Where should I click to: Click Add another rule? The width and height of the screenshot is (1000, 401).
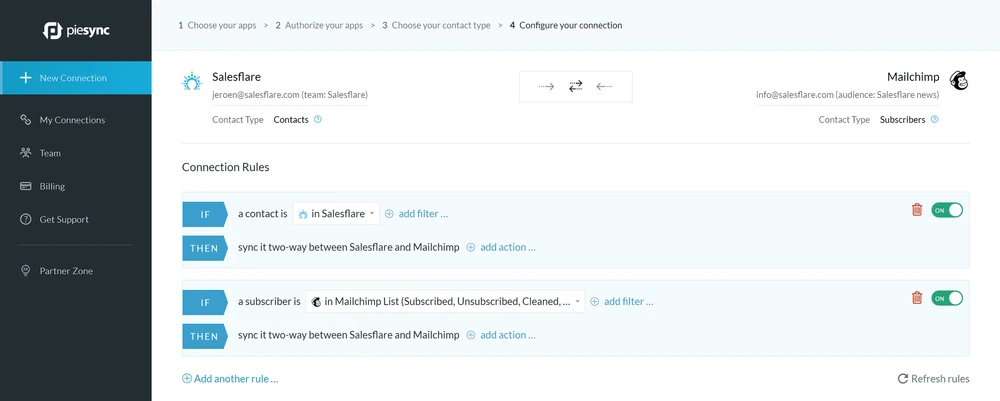(x=230, y=379)
